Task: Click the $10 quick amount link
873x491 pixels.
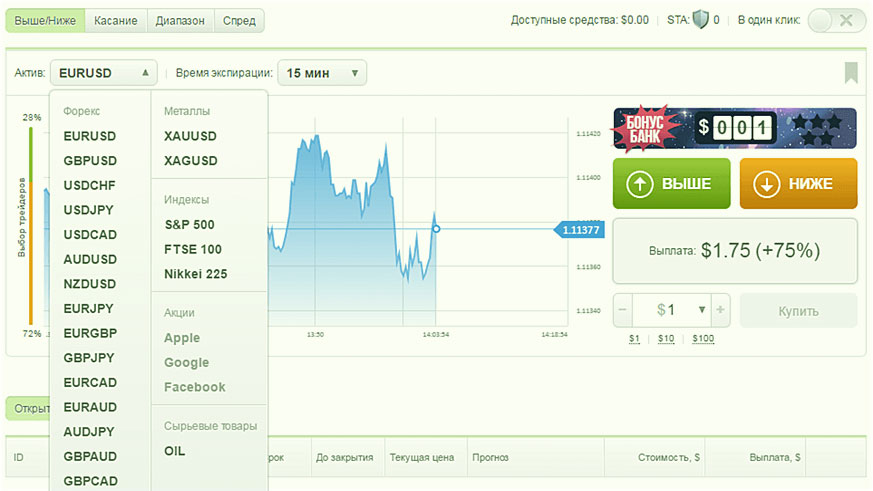Action: tap(666, 339)
